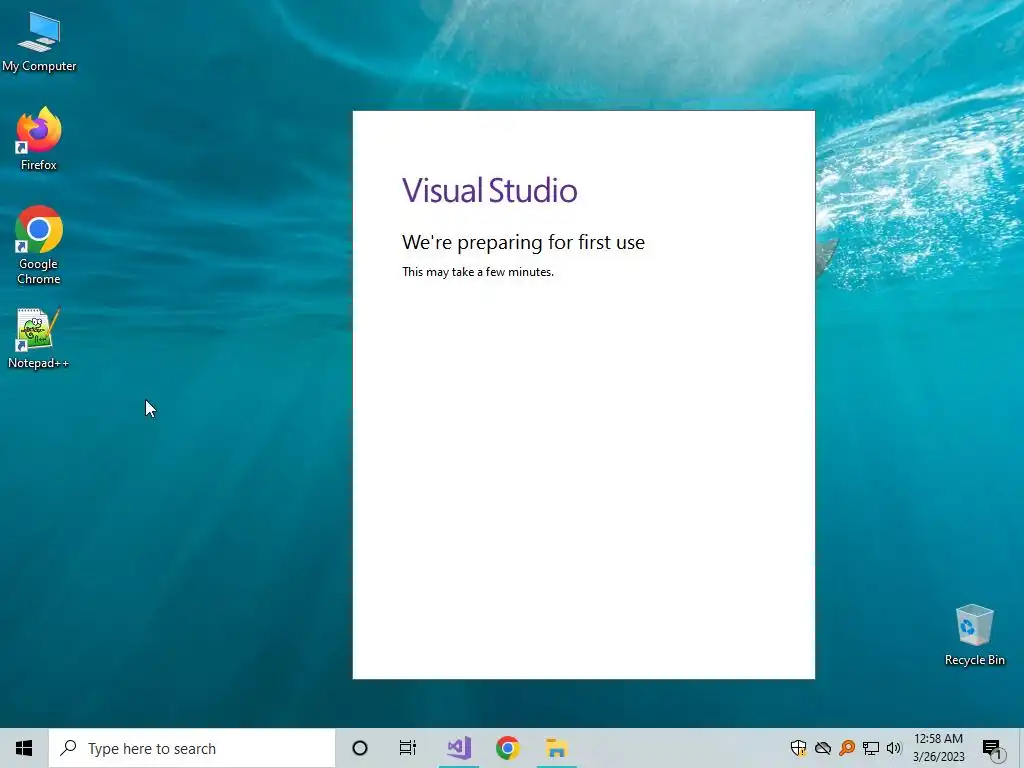The width and height of the screenshot is (1024, 768).
Task: Open Windows Security shield tray icon
Action: point(798,748)
